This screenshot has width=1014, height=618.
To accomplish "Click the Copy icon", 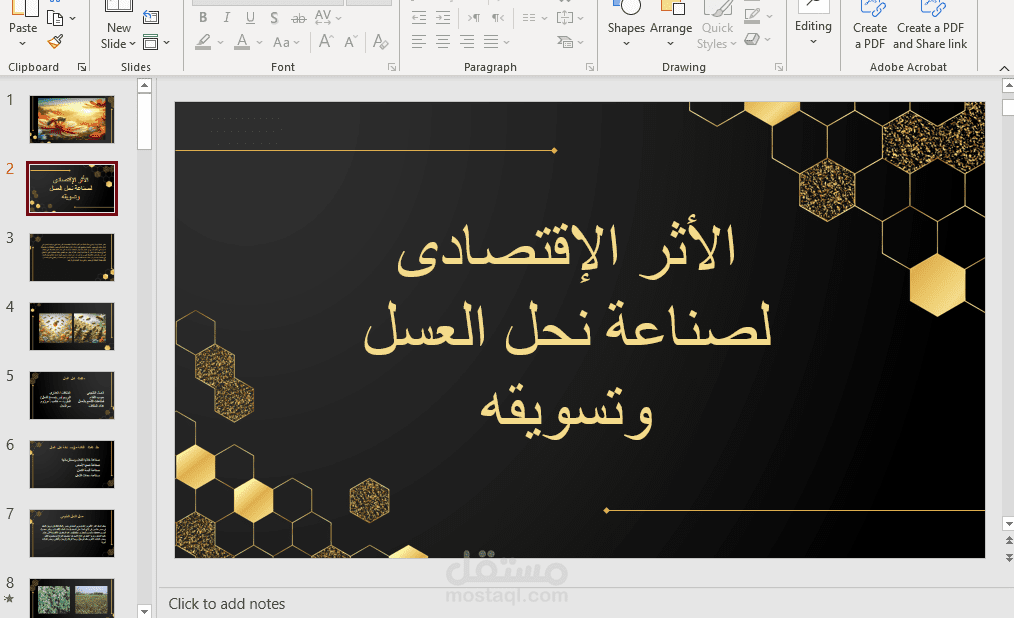I will [56, 18].
